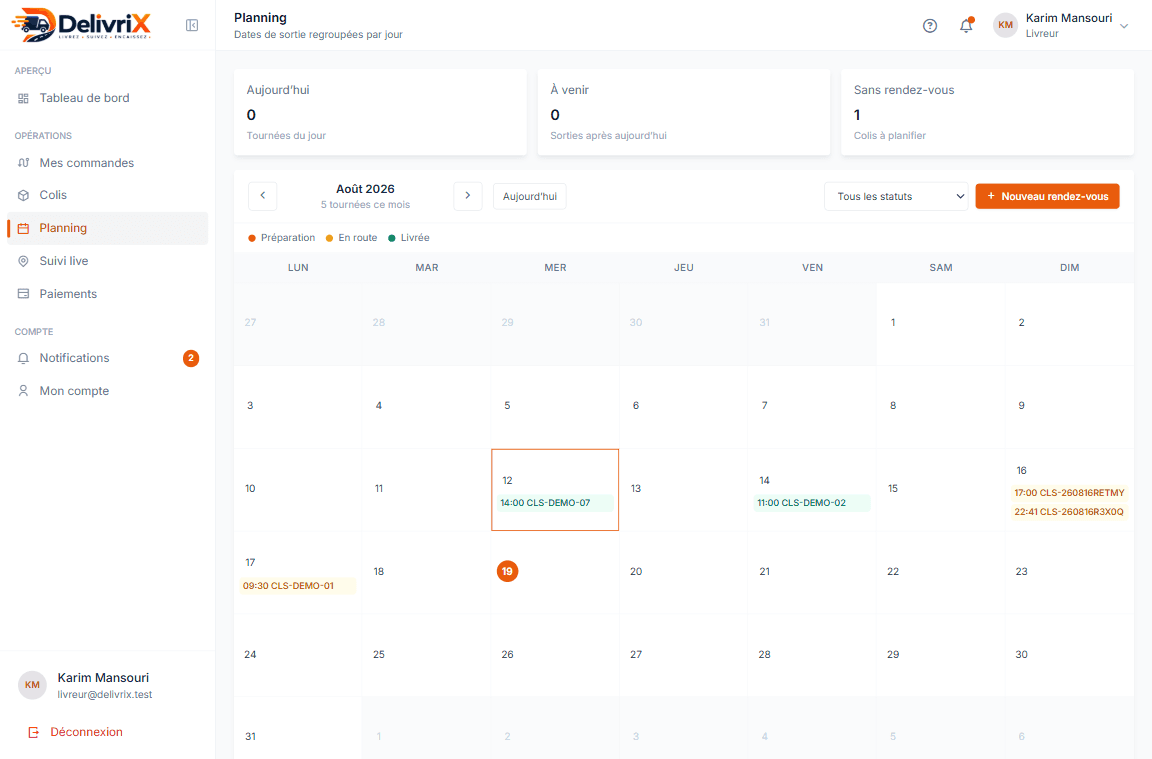This screenshot has height=759, width=1152.
Task: Open the 17:00 CLS-260816RETMY event
Action: pyautogui.click(x=1069, y=493)
